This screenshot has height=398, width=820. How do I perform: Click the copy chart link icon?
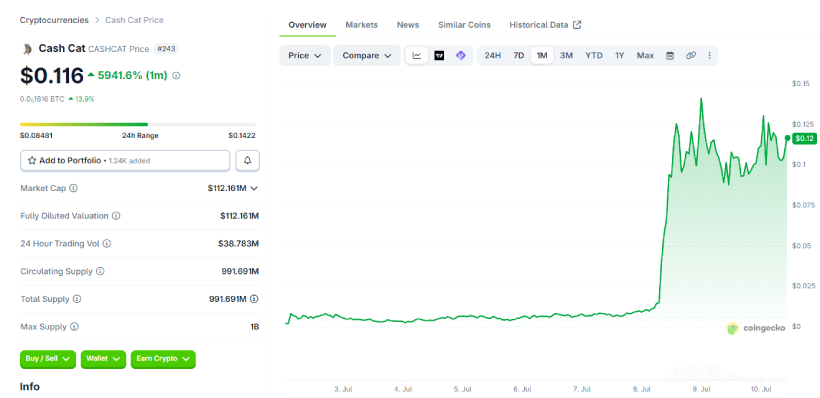(x=691, y=55)
